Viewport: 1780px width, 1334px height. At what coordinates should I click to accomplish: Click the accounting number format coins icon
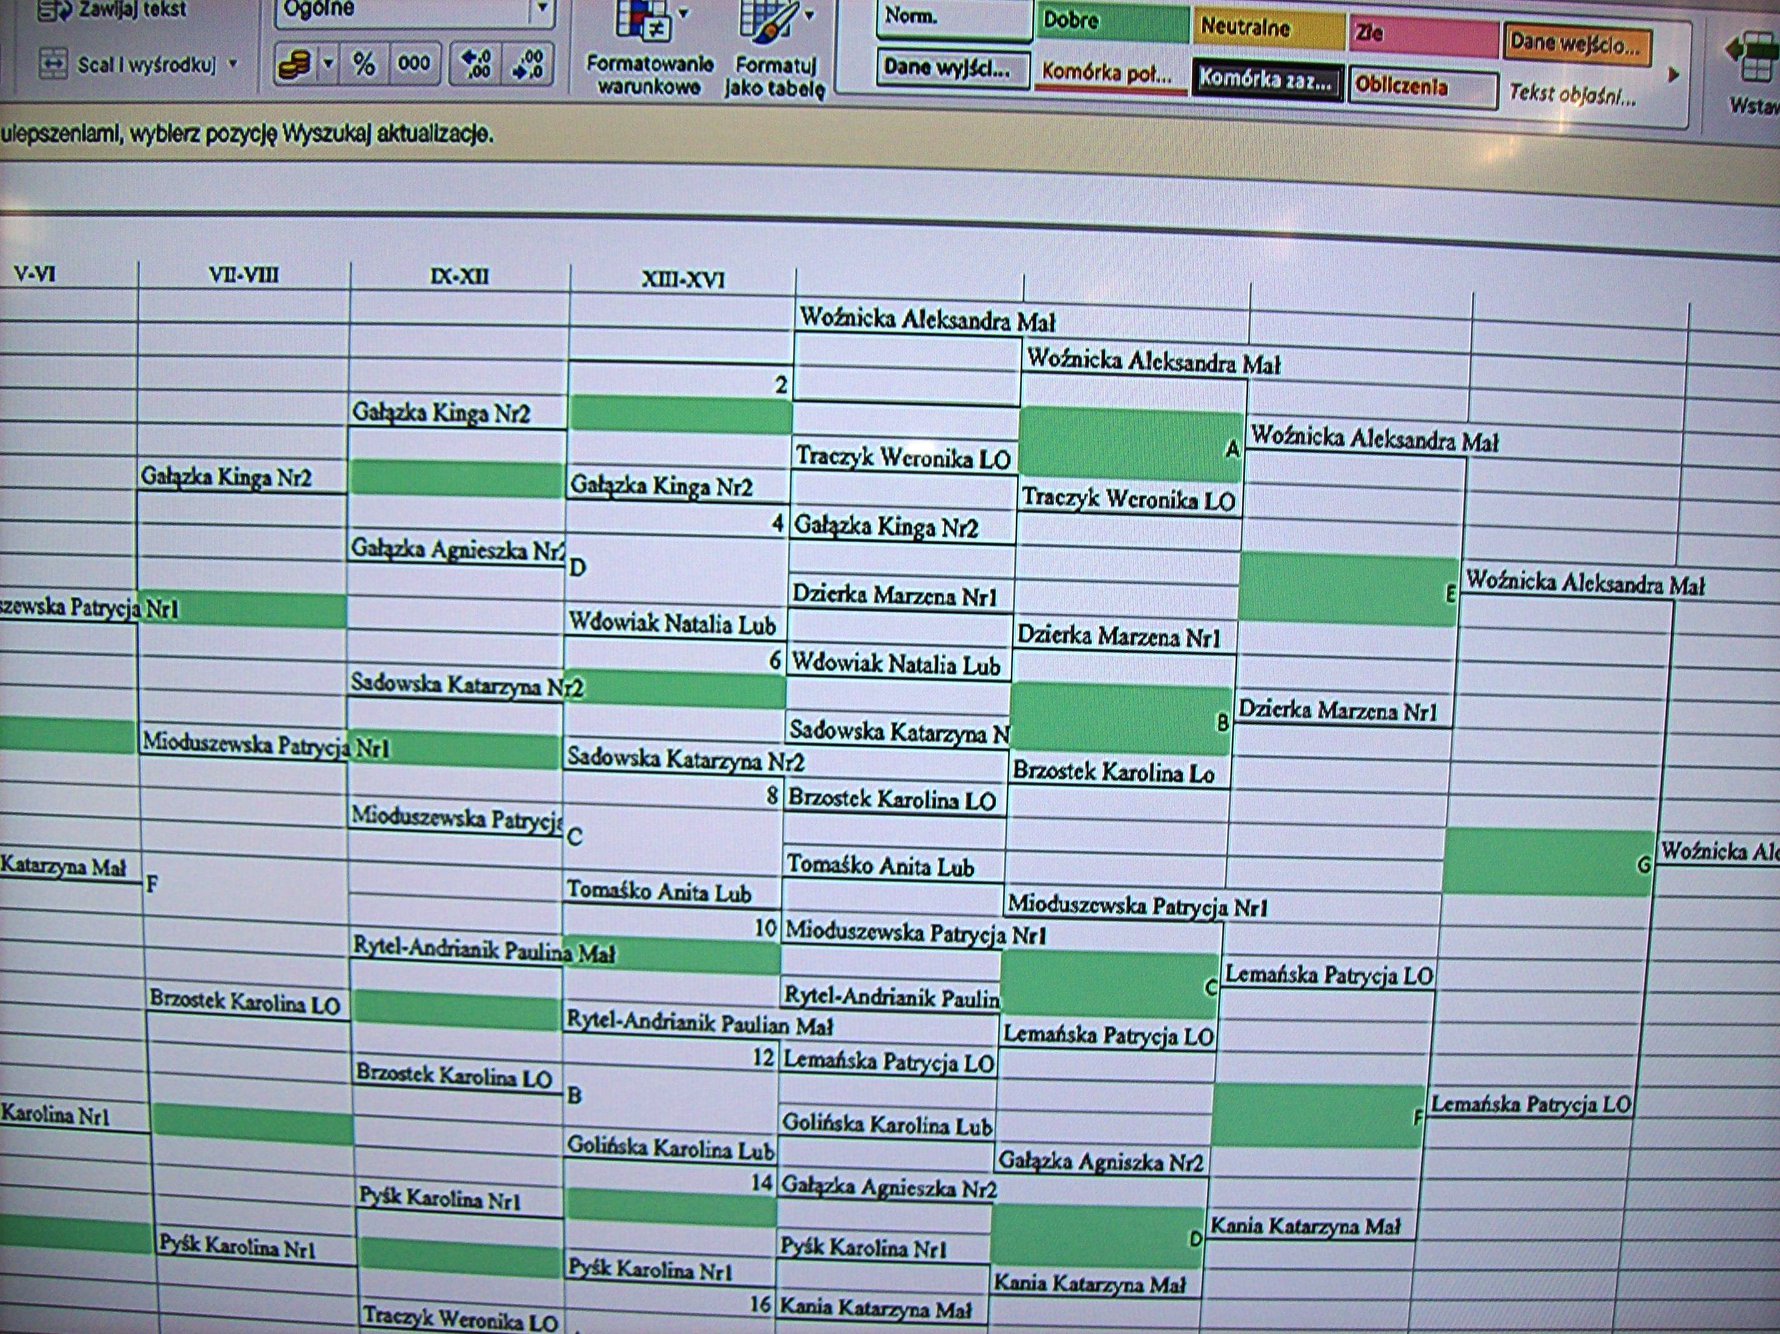click(x=294, y=65)
